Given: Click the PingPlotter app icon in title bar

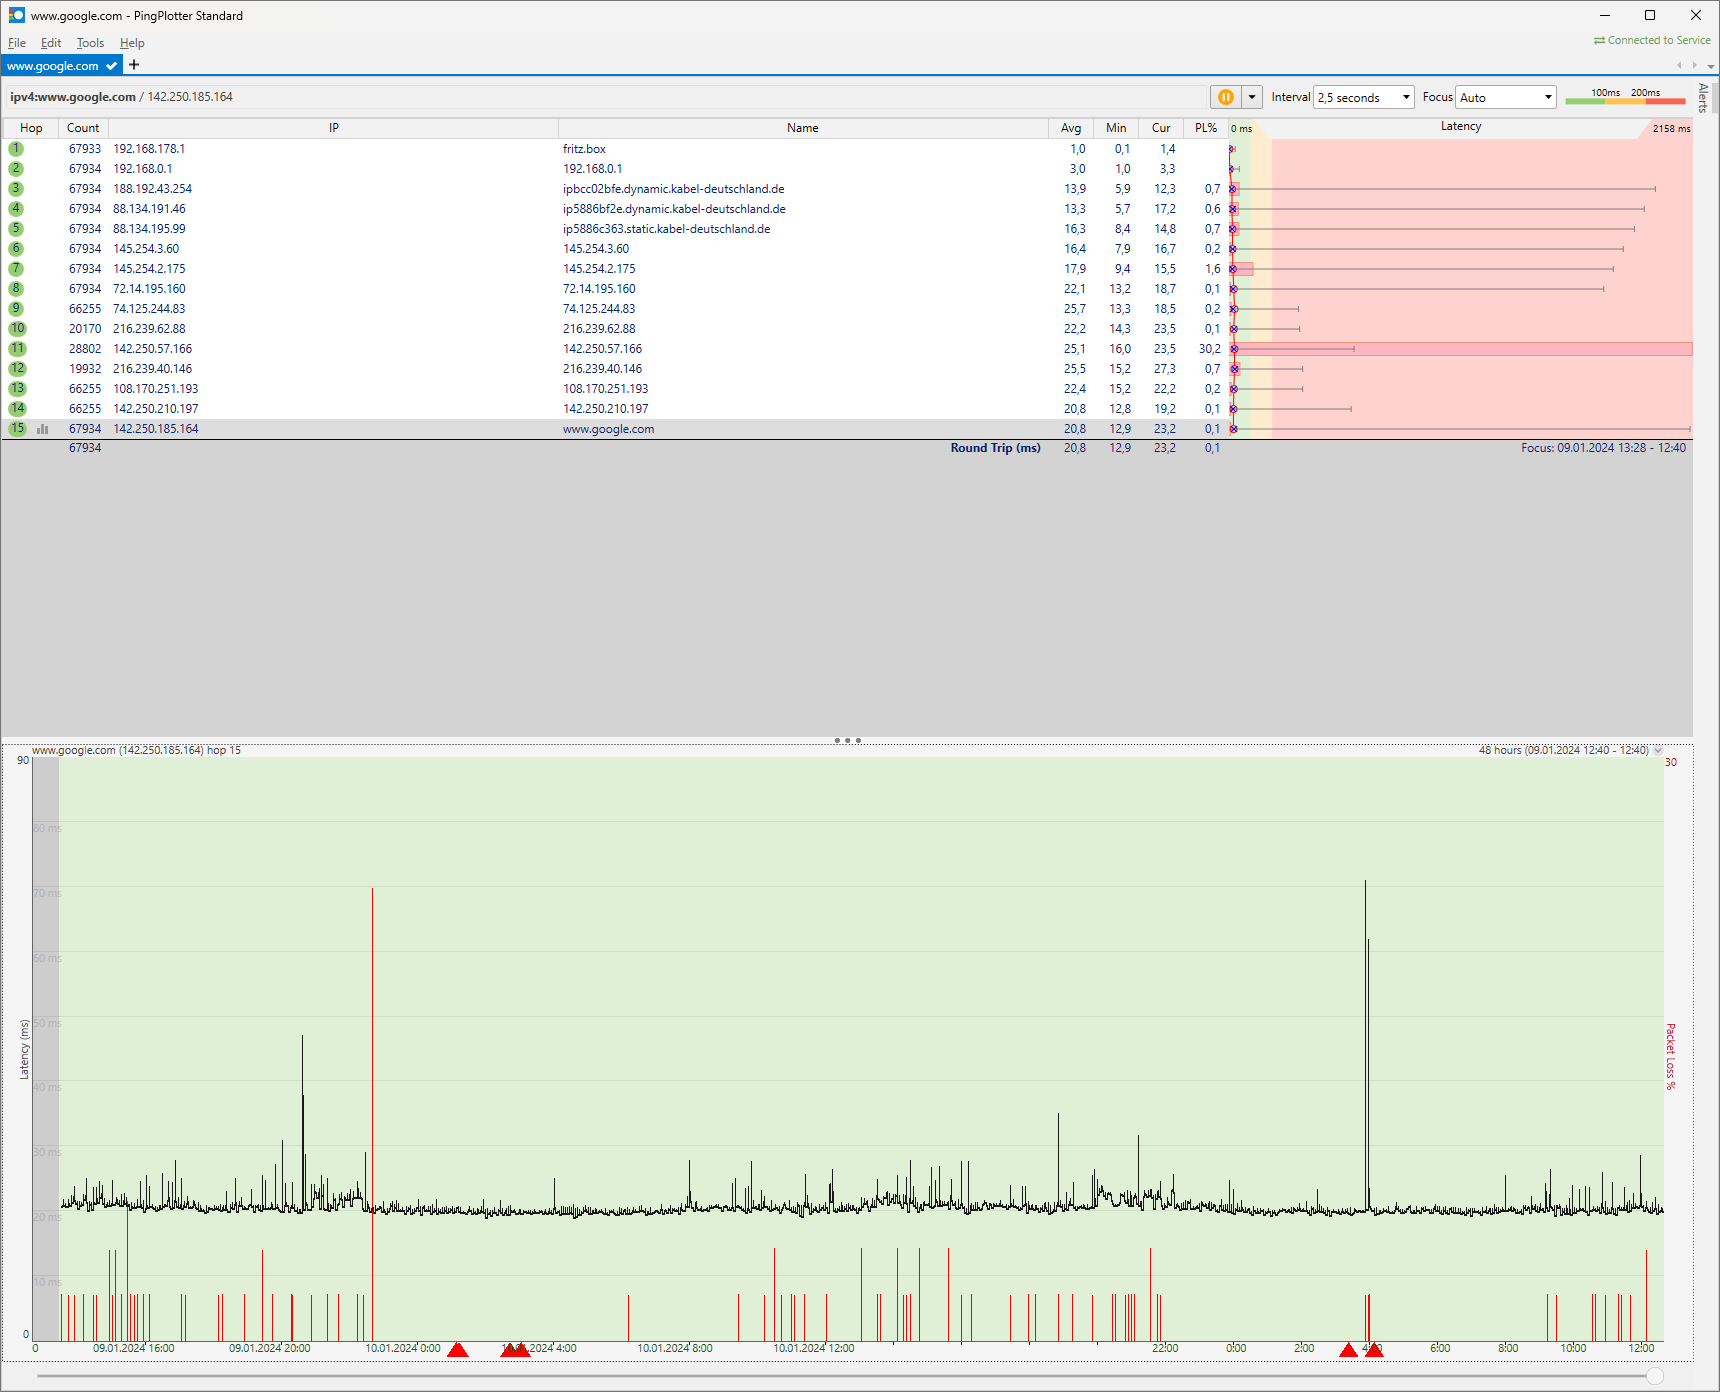Looking at the screenshot, I should tap(16, 15).
